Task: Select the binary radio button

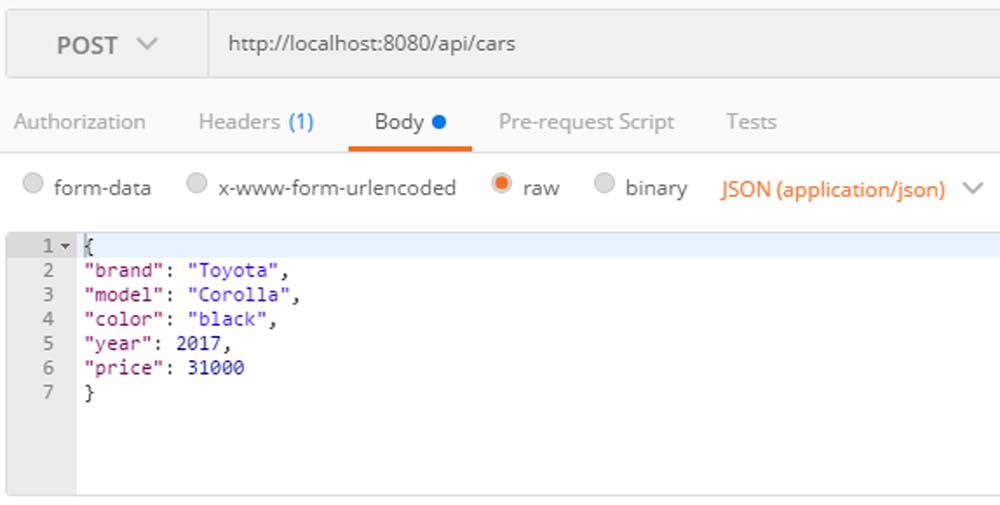Action: pyautogui.click(x=604, y=185)
